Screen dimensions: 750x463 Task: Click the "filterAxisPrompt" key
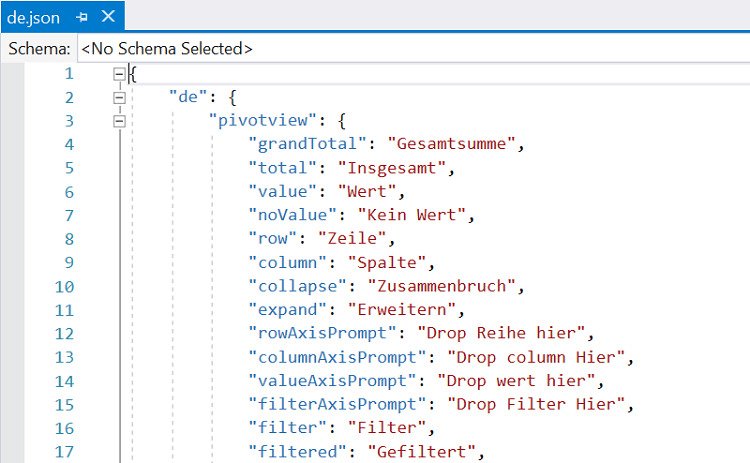coord(337,404)
